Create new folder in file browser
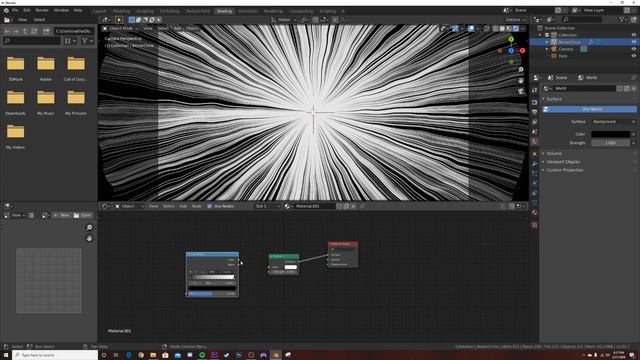The image size is (640, 360). pos(46,31)
